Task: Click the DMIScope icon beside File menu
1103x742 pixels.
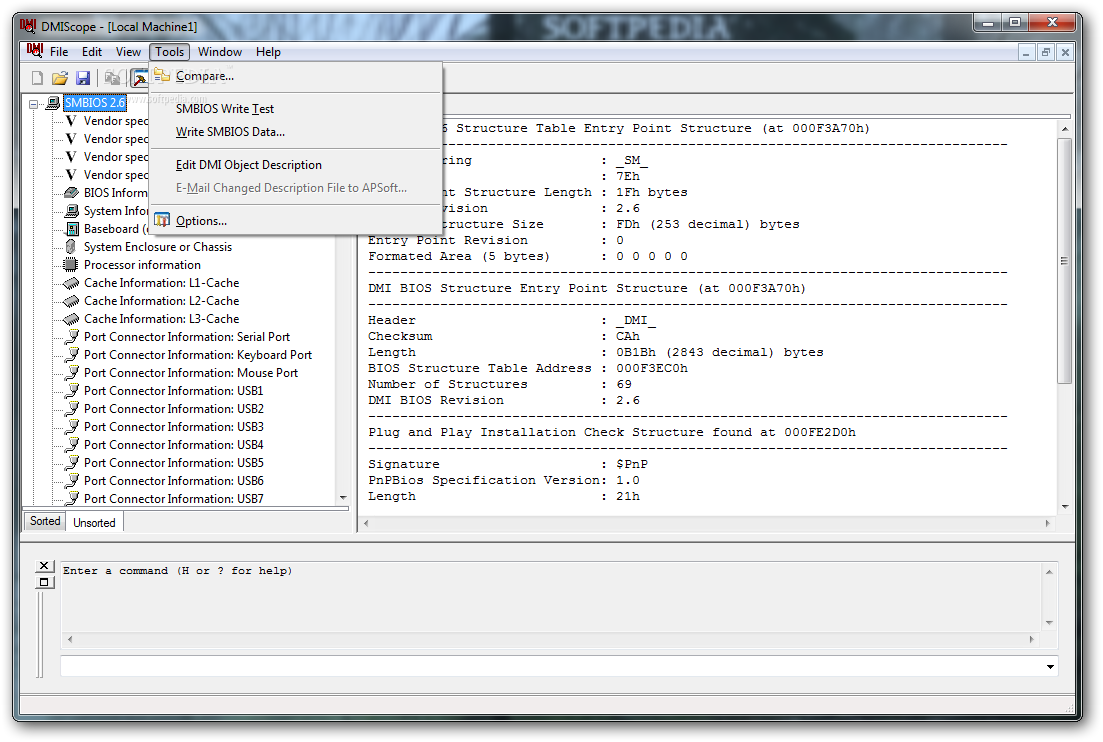Action: click(x=34, y=51)
